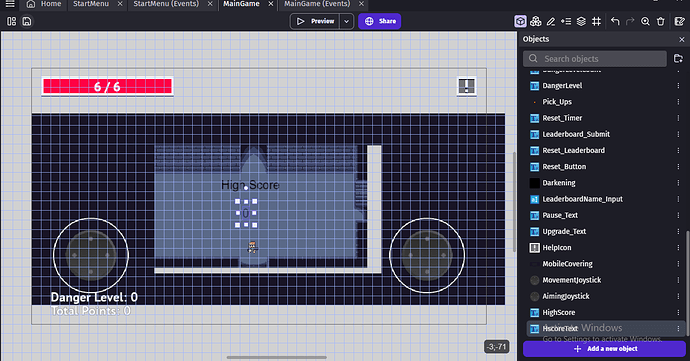Redo the last undone change

click(x=630, y=21)
